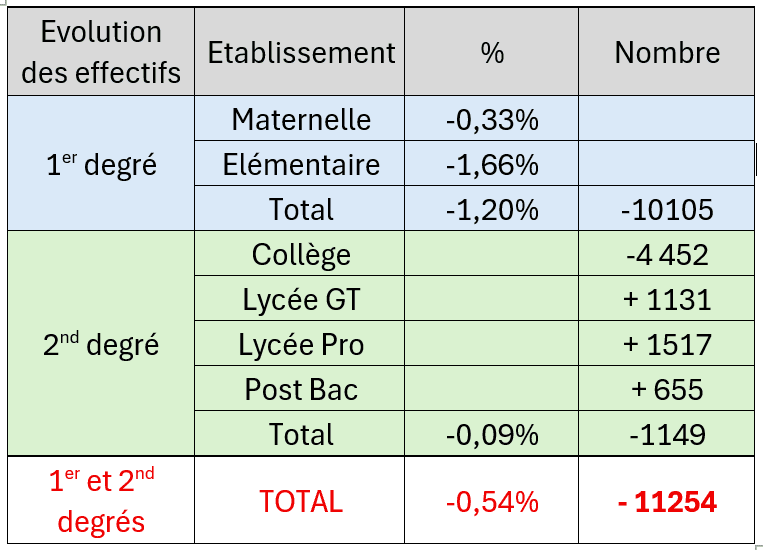Click the -1,66% percentage cell

pos(492,165)
